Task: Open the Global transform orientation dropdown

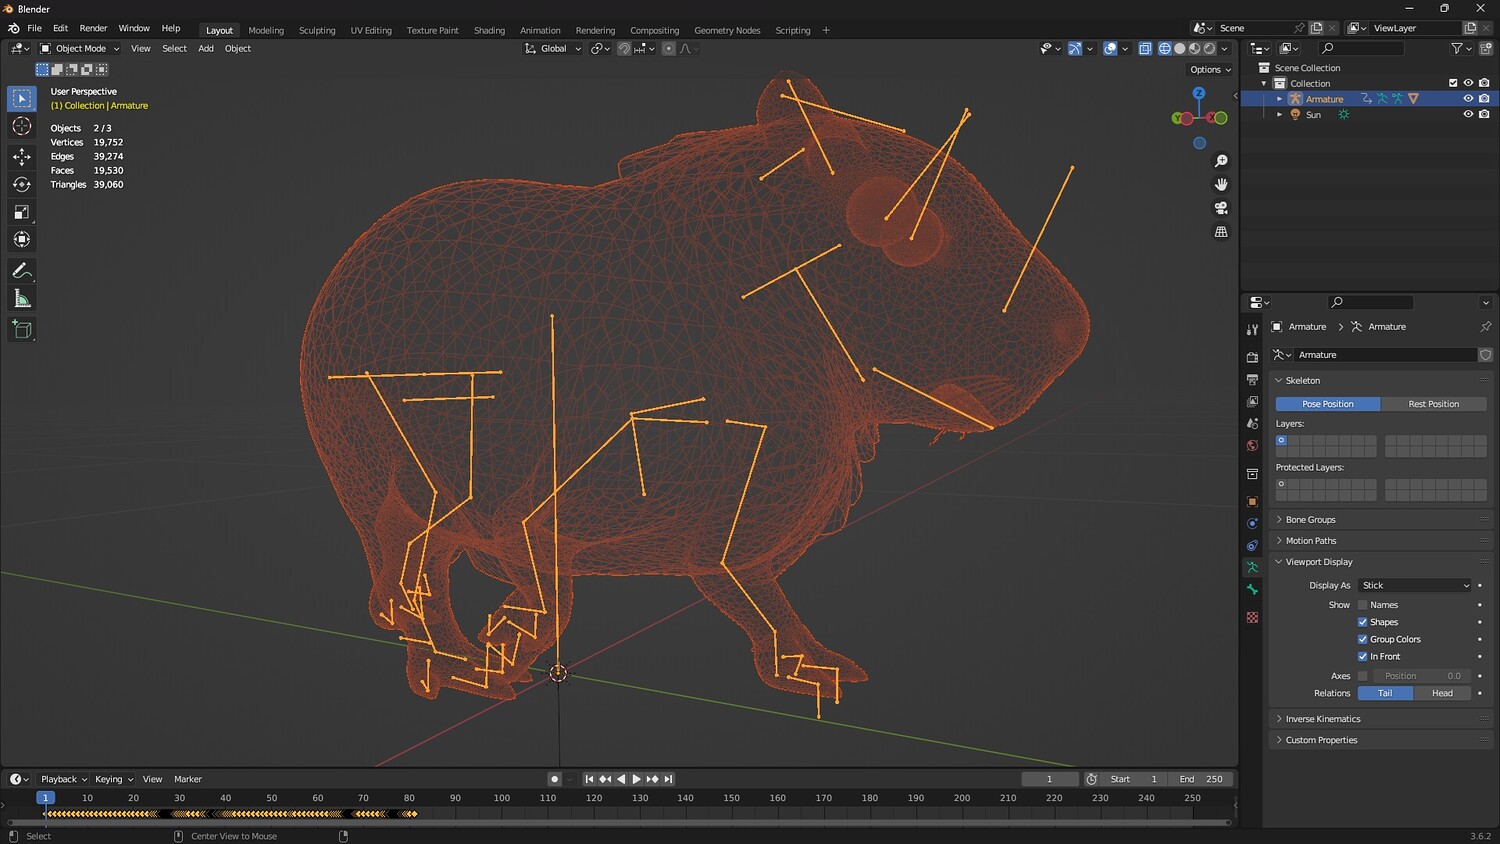Action: tap(552, 48)
